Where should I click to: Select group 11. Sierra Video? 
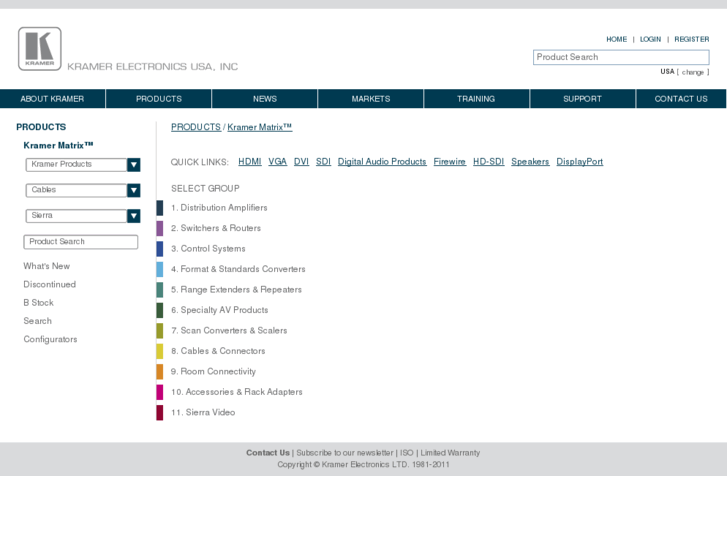(x=203, y=412)
